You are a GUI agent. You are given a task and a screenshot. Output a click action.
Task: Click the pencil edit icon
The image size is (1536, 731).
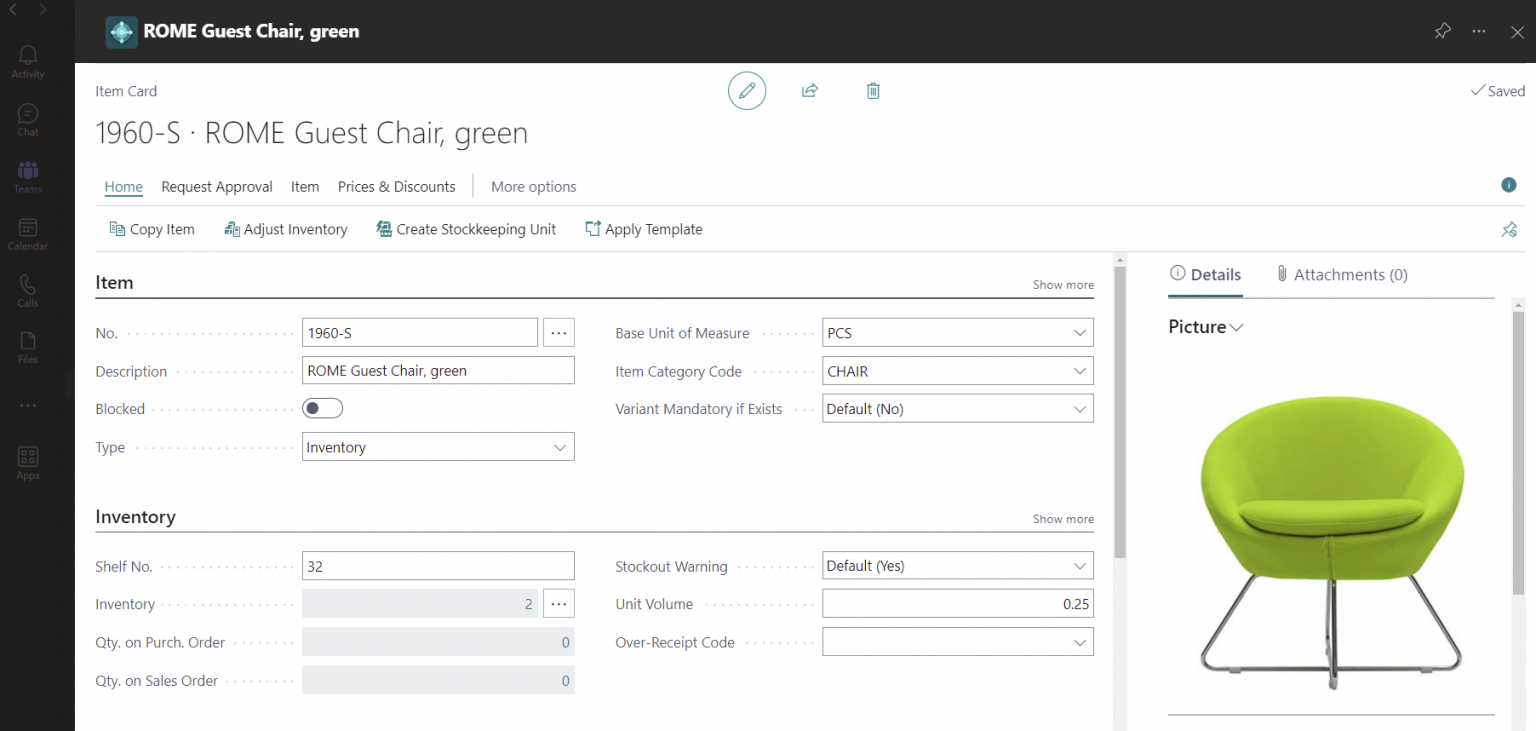(746, 91)
